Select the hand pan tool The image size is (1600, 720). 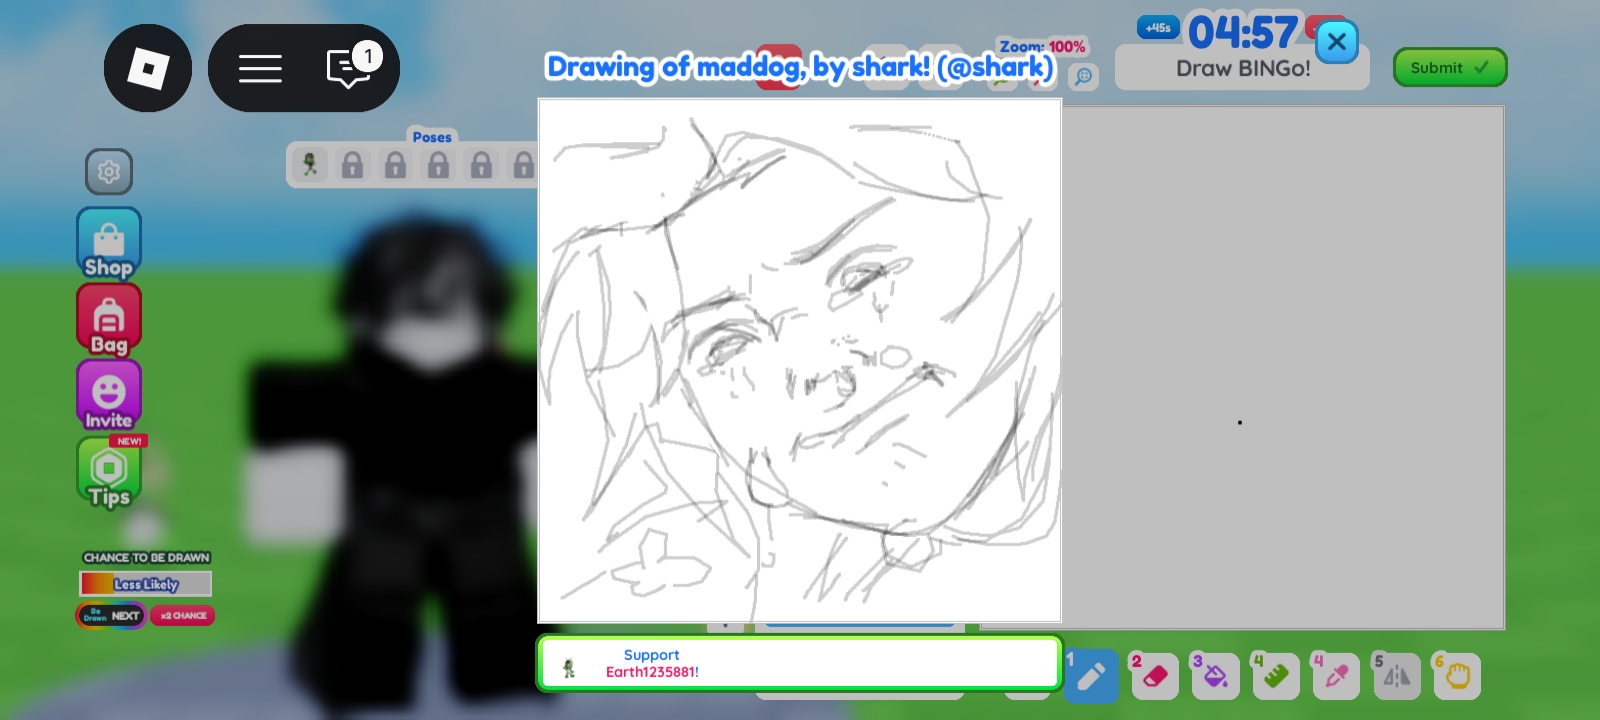coord(1457,676)
